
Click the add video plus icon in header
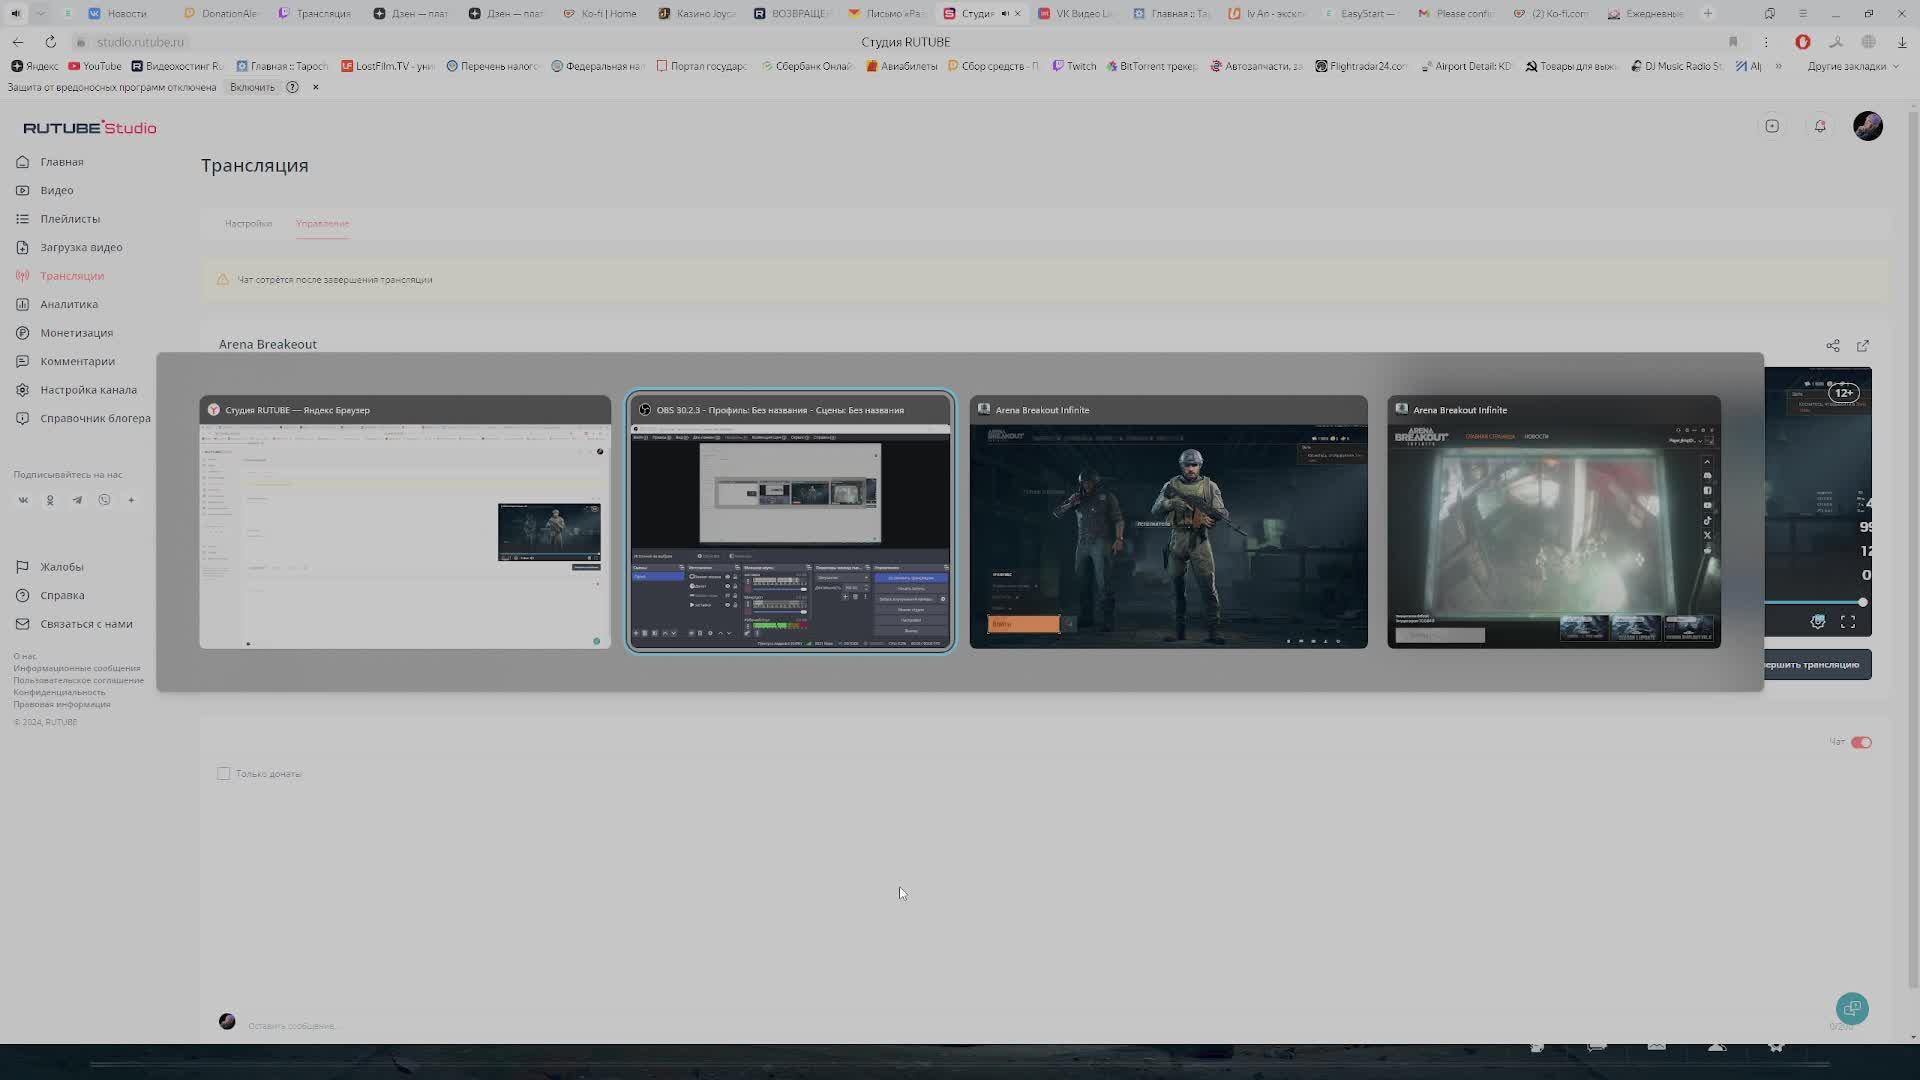coord(1772,126)
